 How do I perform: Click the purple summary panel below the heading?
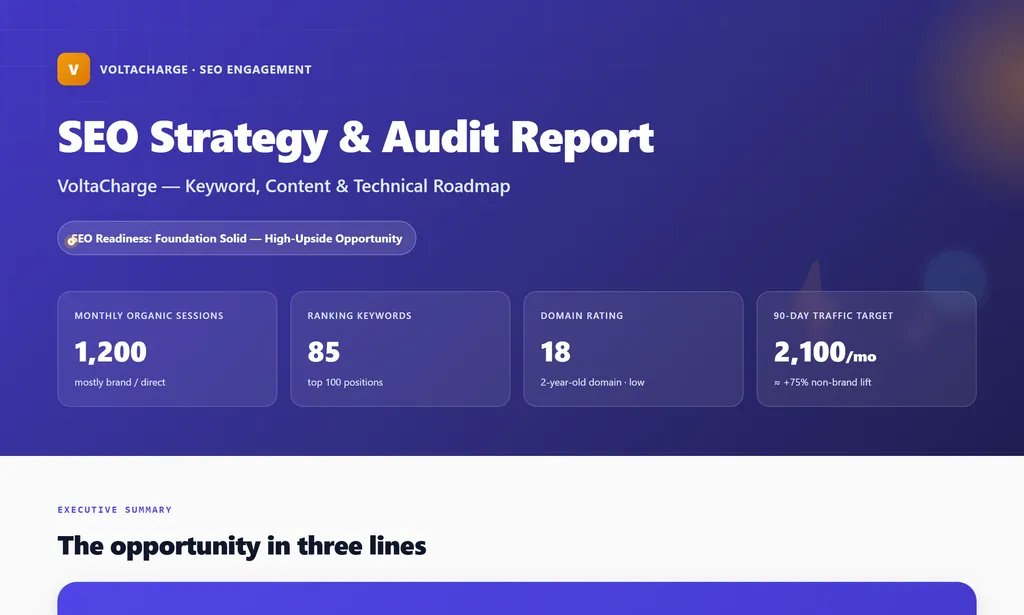click(517, 599)
